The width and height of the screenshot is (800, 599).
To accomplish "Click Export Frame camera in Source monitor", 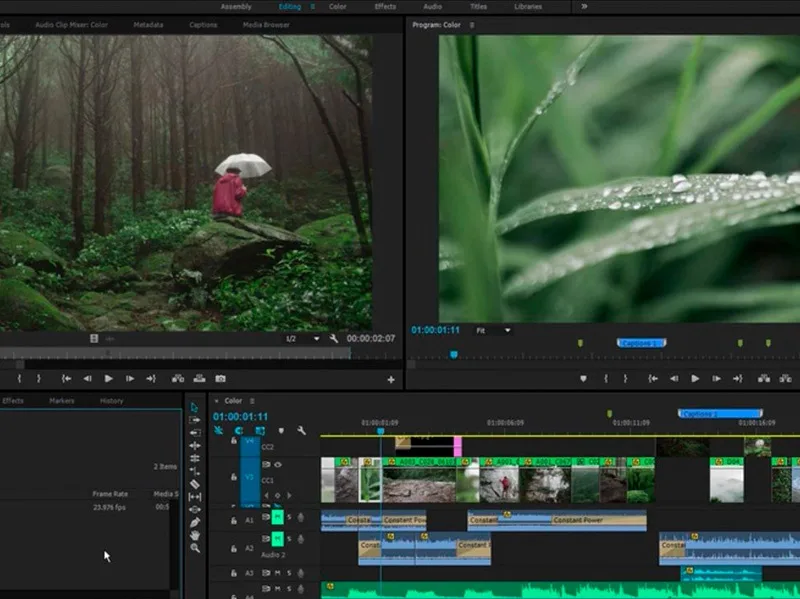I will point(221,379).
